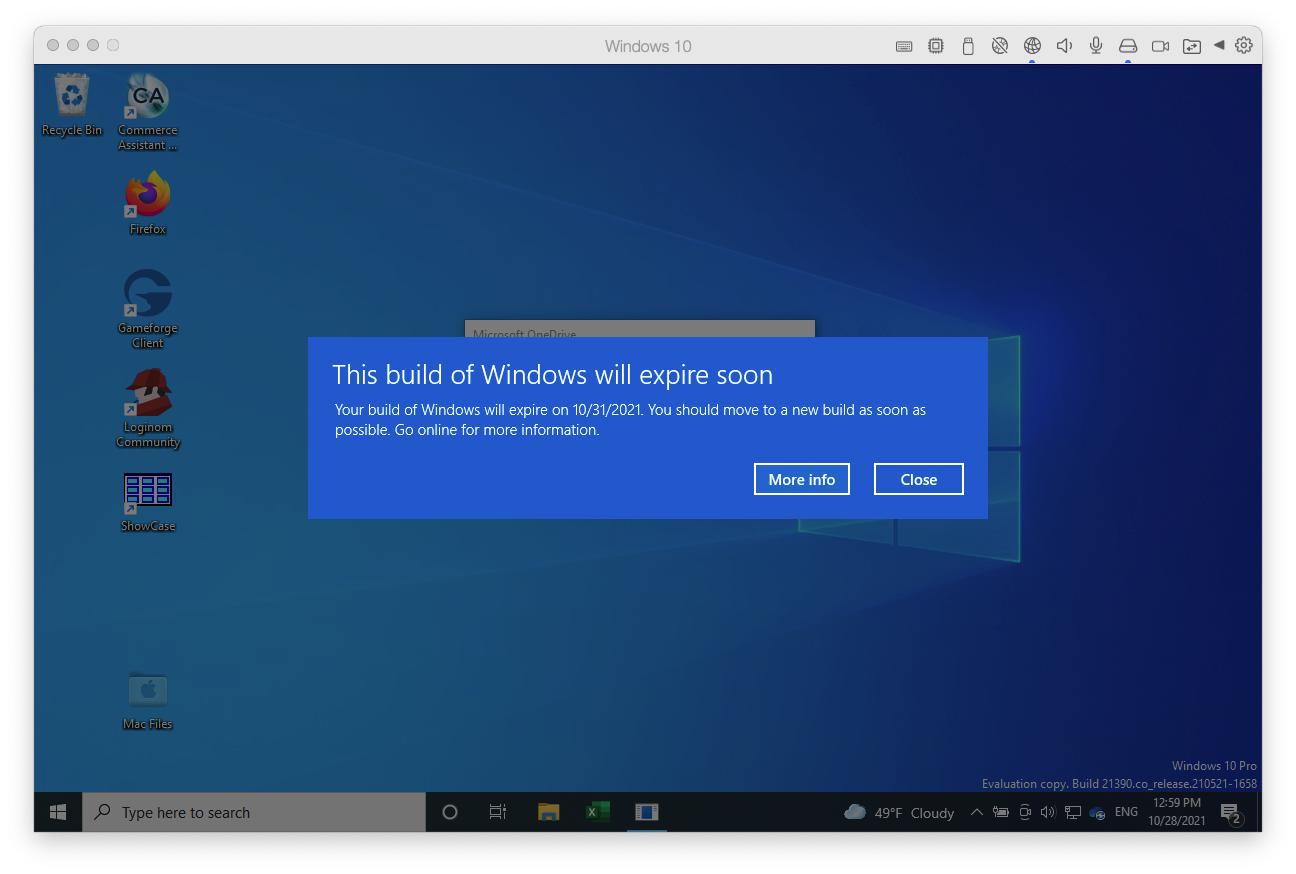Image resolution: width=1296 pixels, height=874 pixels.
Task: Select the Recycle Bin desktop icon
Action: (72, 104)
